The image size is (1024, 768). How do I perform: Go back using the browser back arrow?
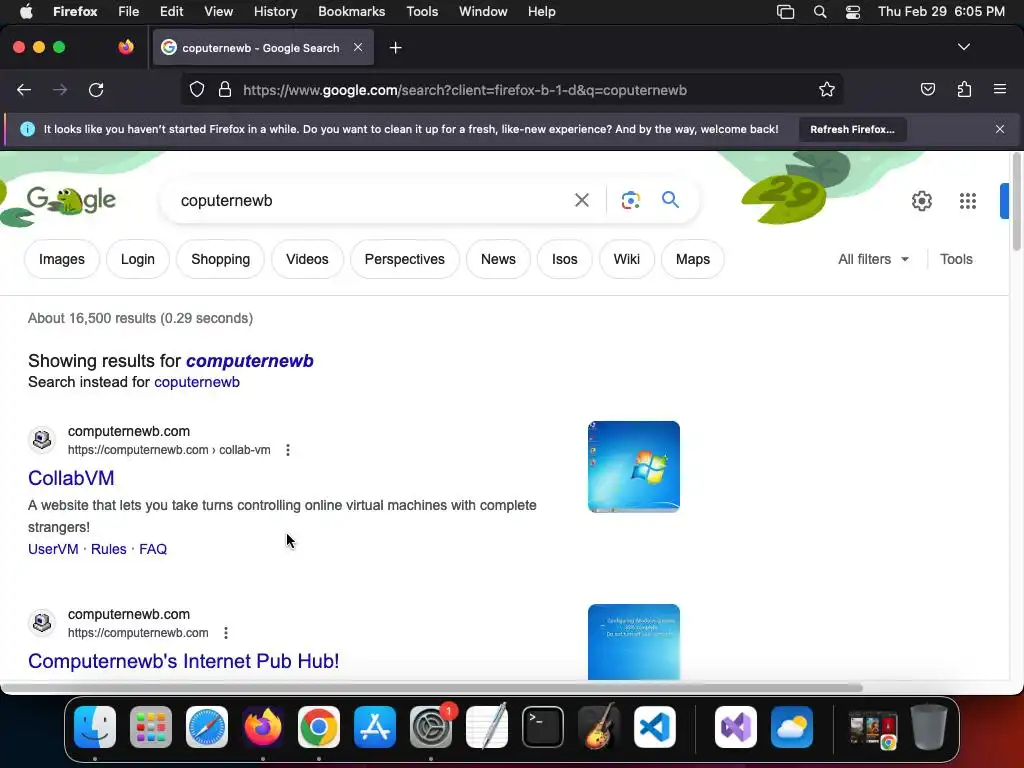pyautogui.click(x=24, y=90)
